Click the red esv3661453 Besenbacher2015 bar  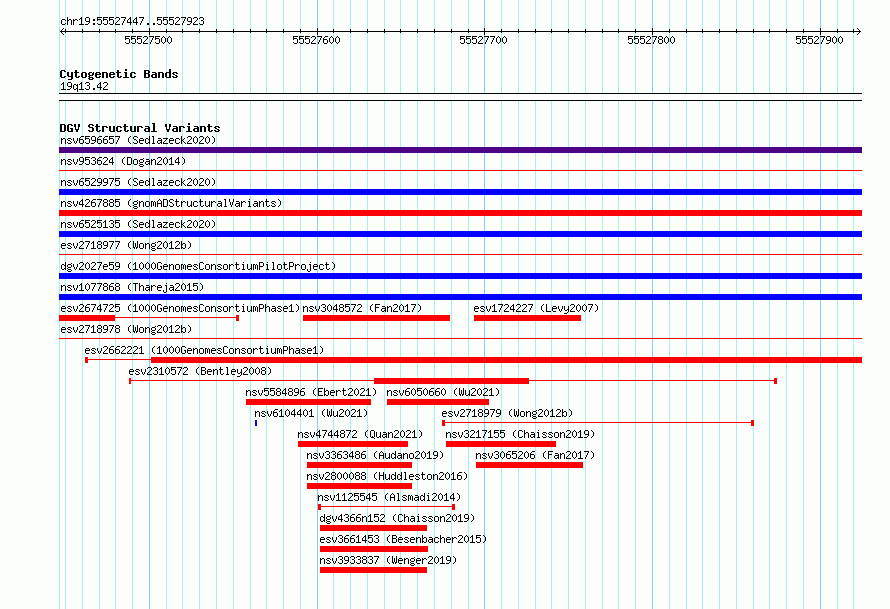(373, 549)
